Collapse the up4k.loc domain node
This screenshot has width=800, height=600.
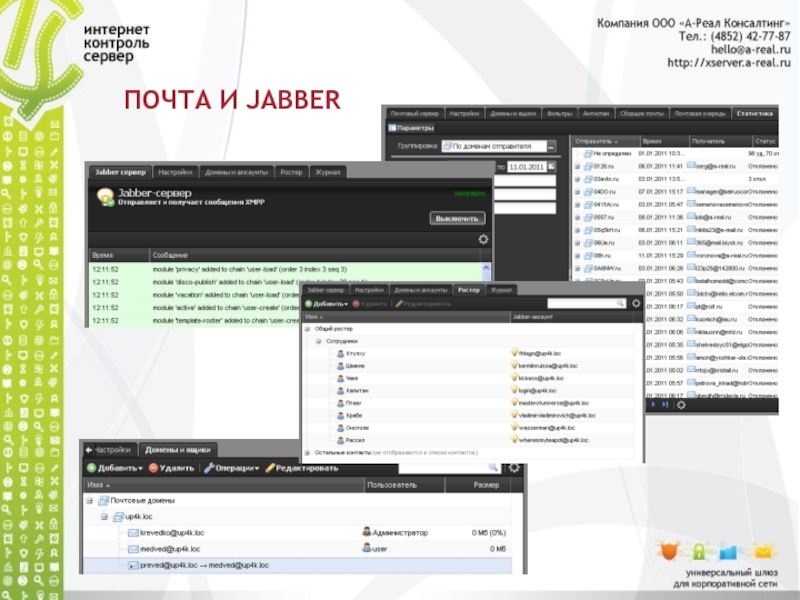(x=104, y=517)
